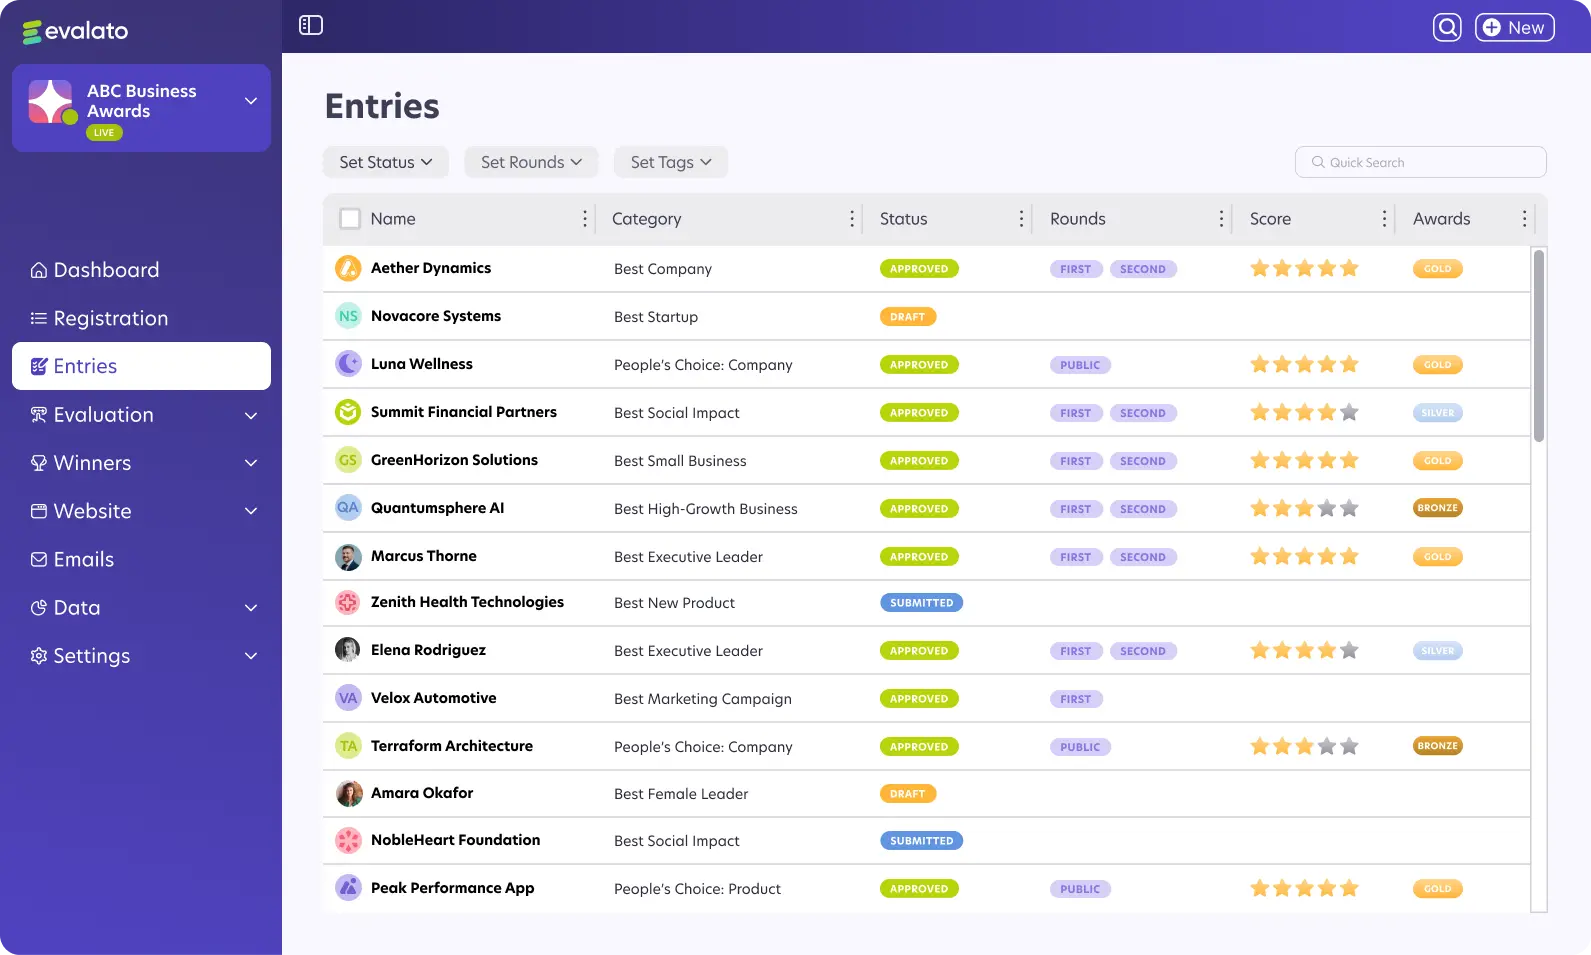The image size is (1591, 955).
Task: Click the ABC Business Awards star logo
Action: pos(51,102)
